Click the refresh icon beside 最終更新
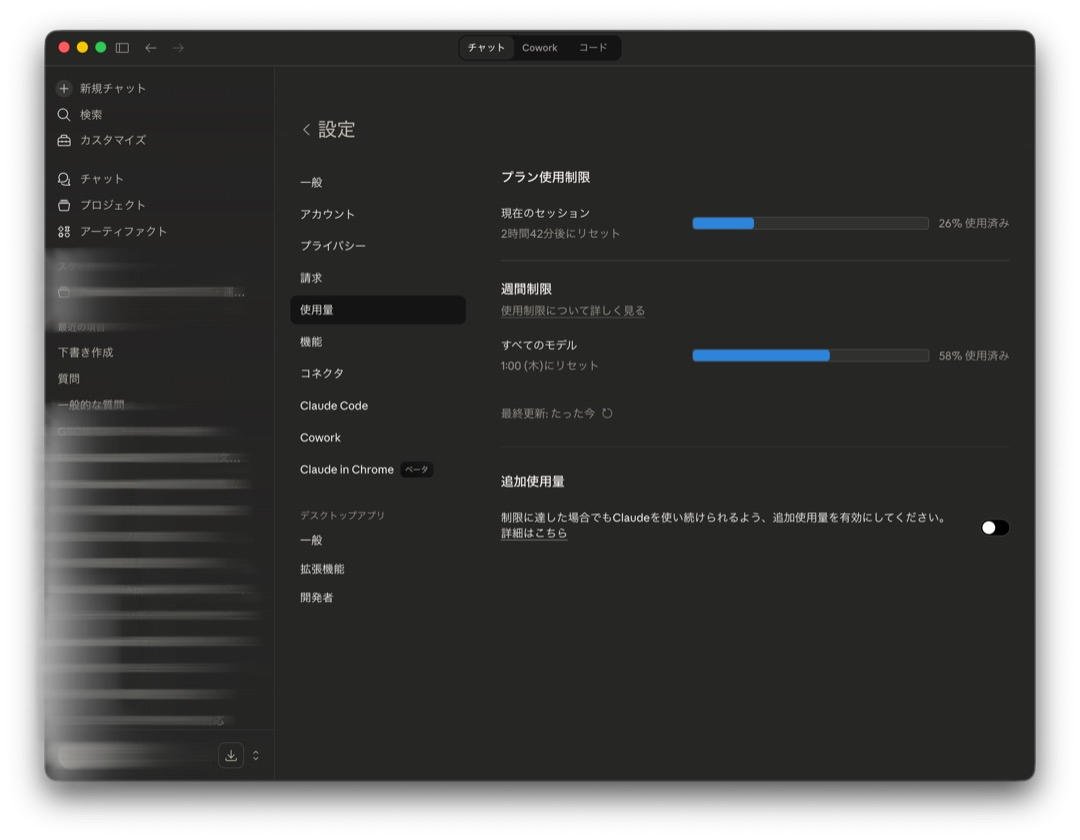This screenshot has height=840, width=1080. pos(607,413)
